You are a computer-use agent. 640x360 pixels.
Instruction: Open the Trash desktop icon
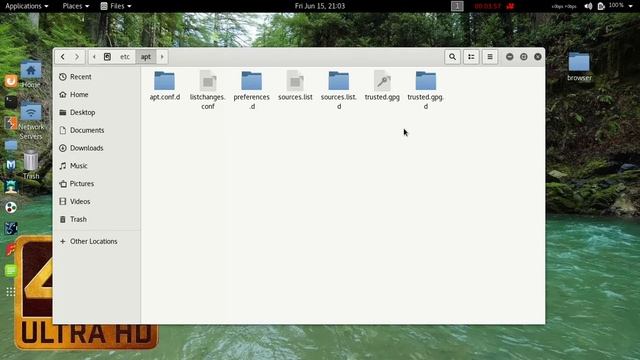point(31,165)
